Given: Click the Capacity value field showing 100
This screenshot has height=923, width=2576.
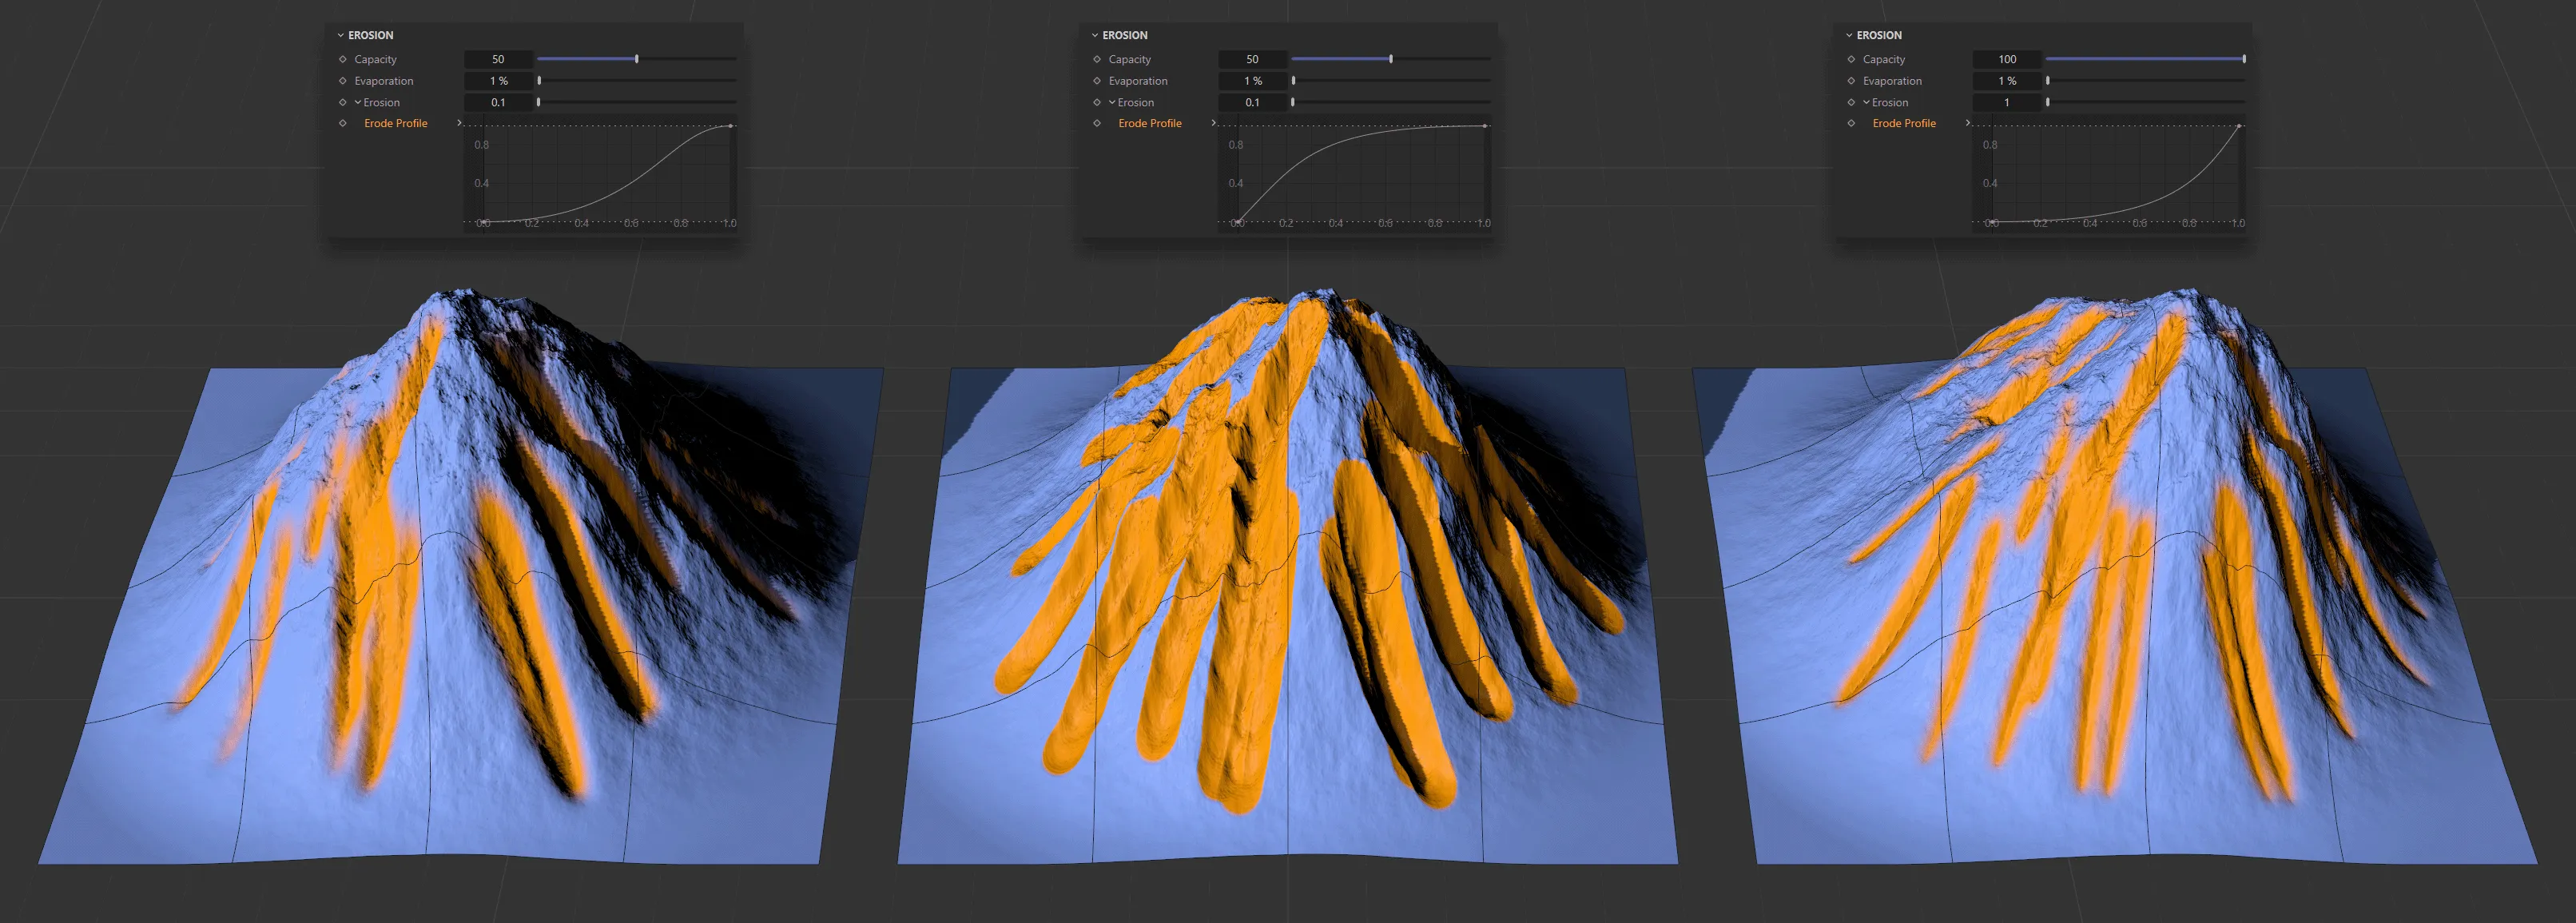Looking at the screenshot, I should coord(2007,59).
